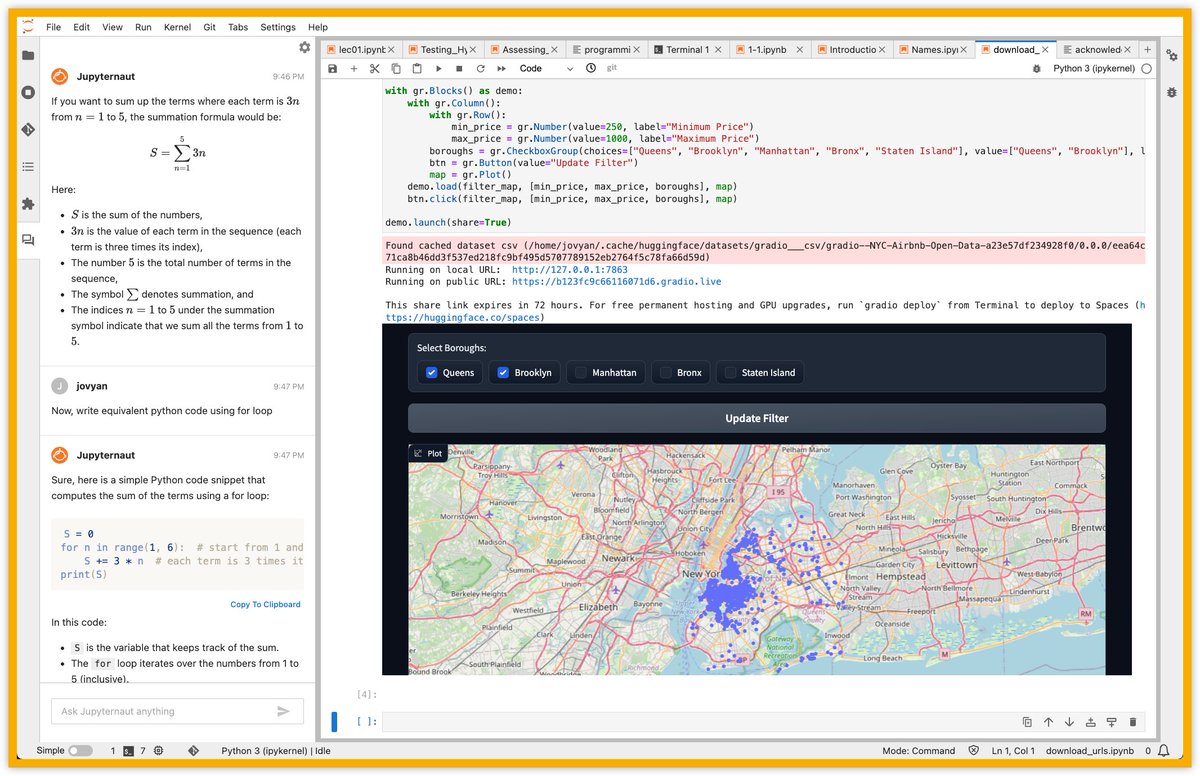Screen dimensions: 1200x776
Task: Interrupt the kernel with the stop icon
Action: [x=459, y=68]
